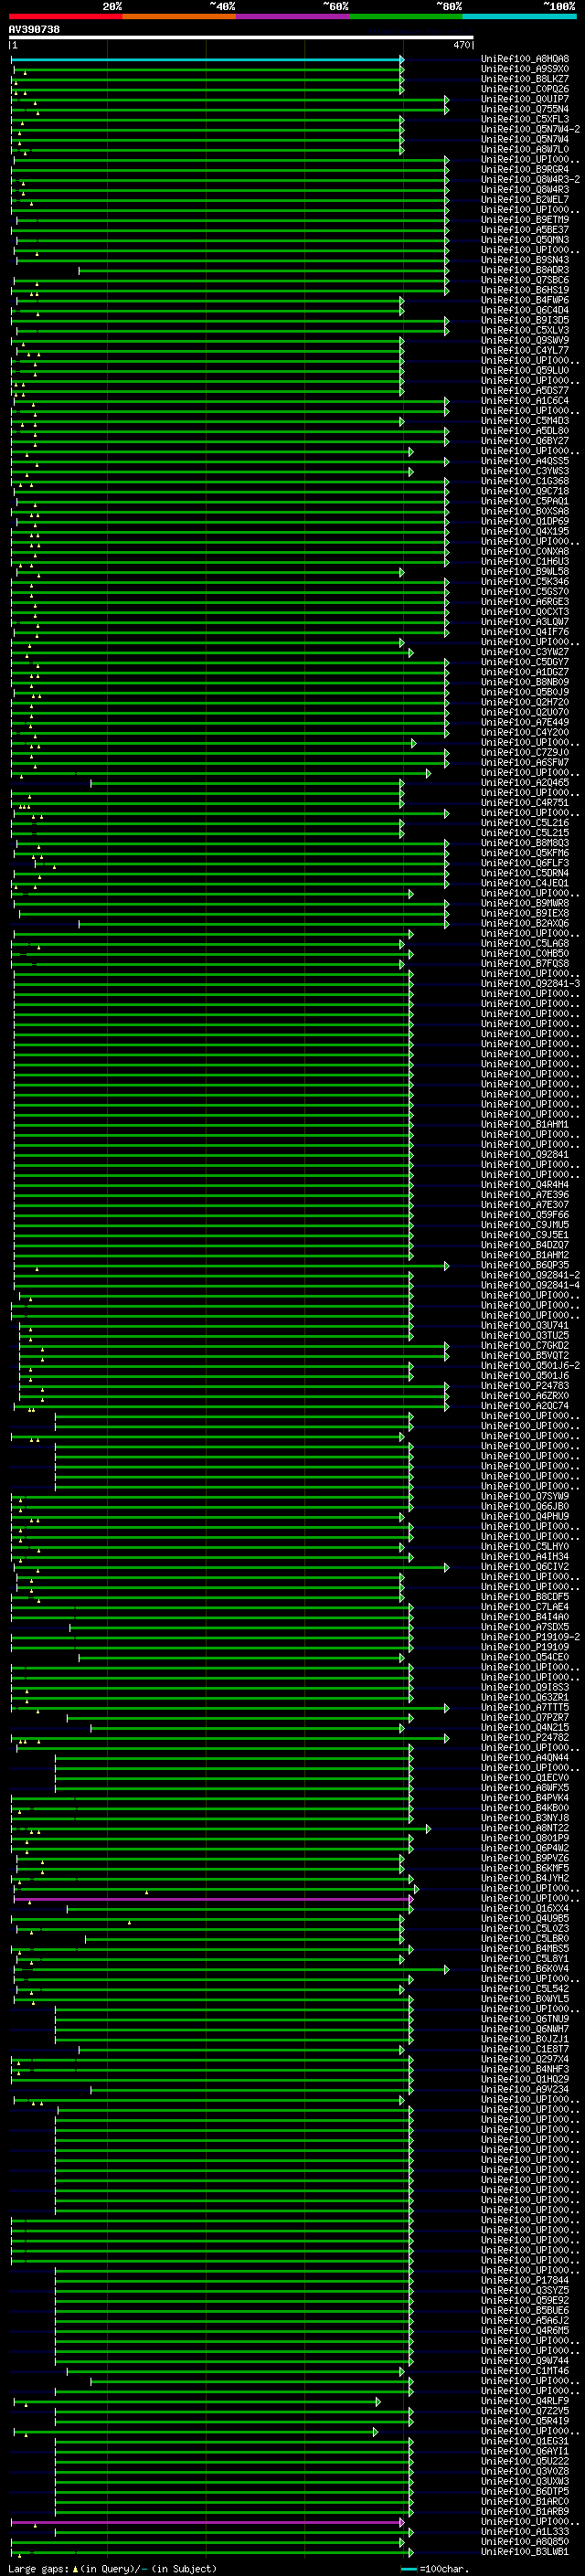Image resolution: width=585 pixels, height=2576 pixels.
Task: Open hit UniRef100_A9S9X0
Action: (525, 69)
